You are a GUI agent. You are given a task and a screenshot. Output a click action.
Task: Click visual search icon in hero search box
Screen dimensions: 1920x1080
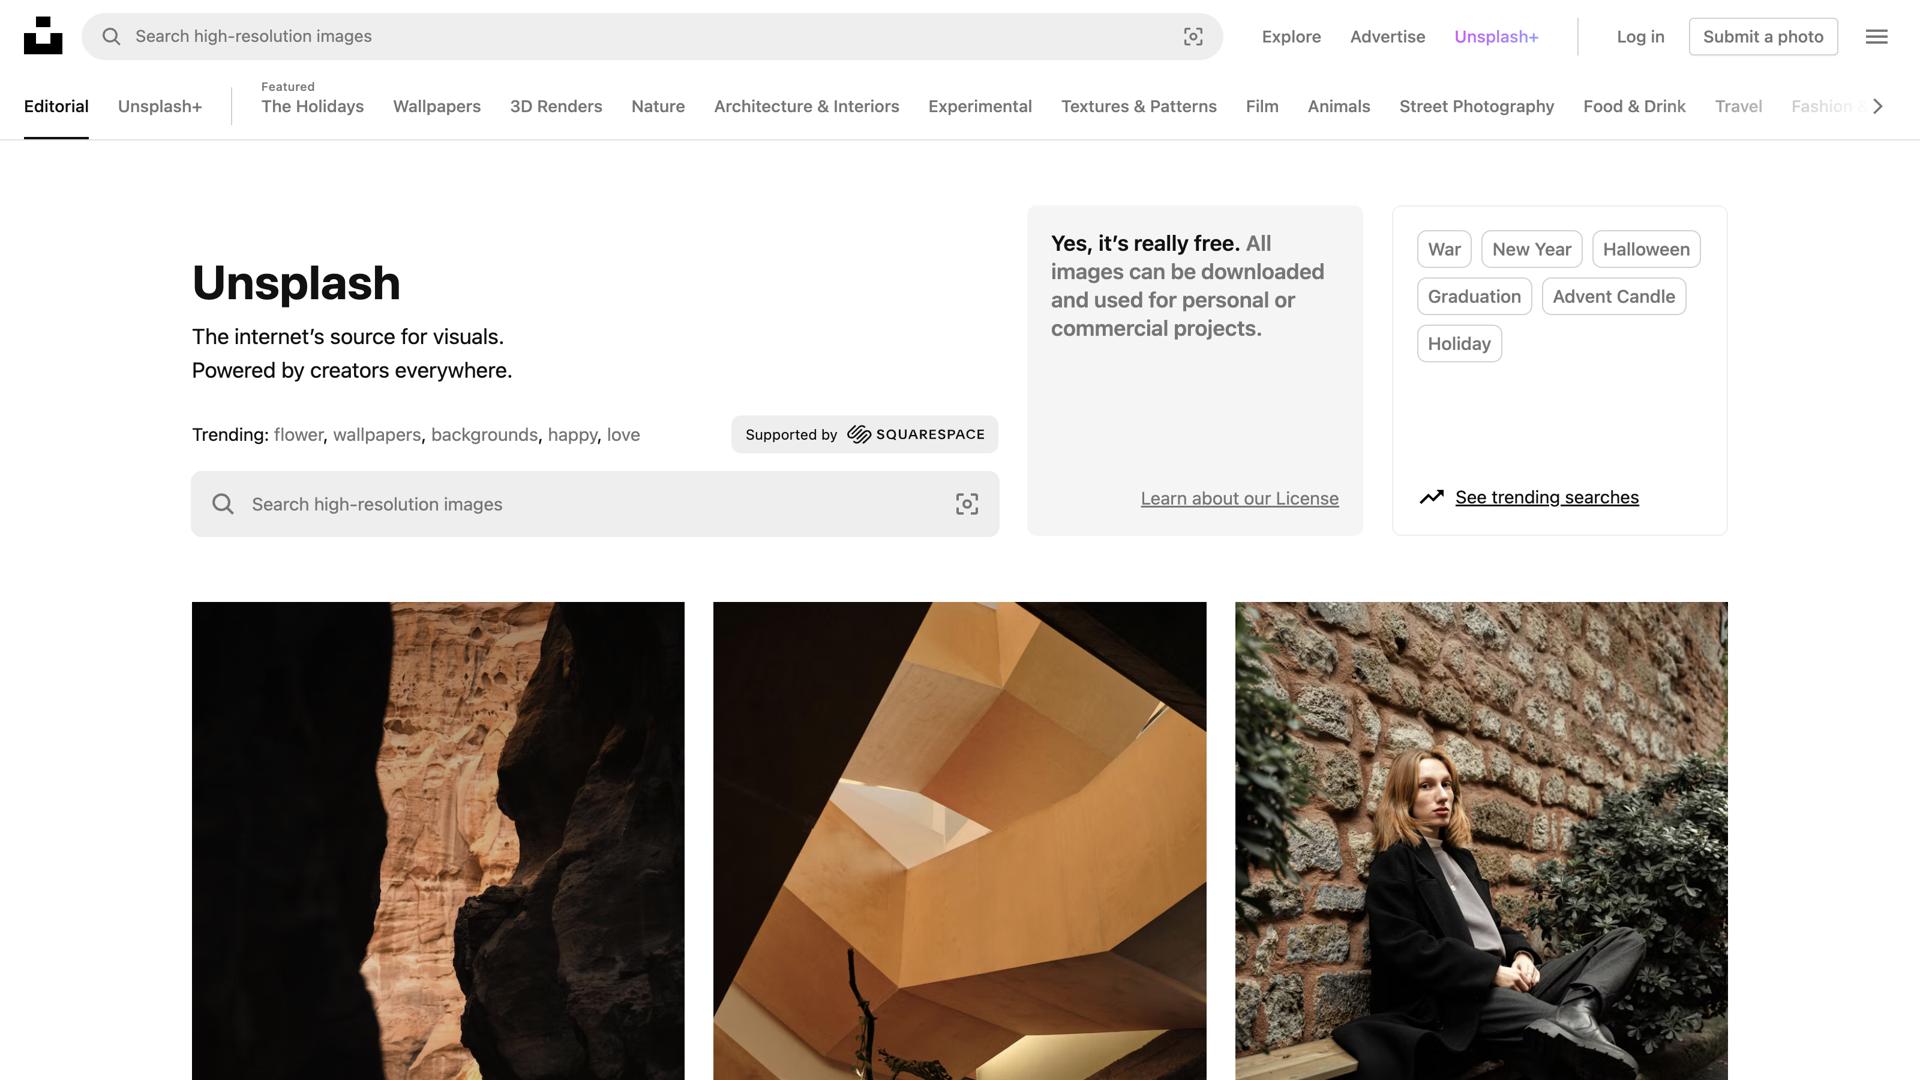coord(966,504)
